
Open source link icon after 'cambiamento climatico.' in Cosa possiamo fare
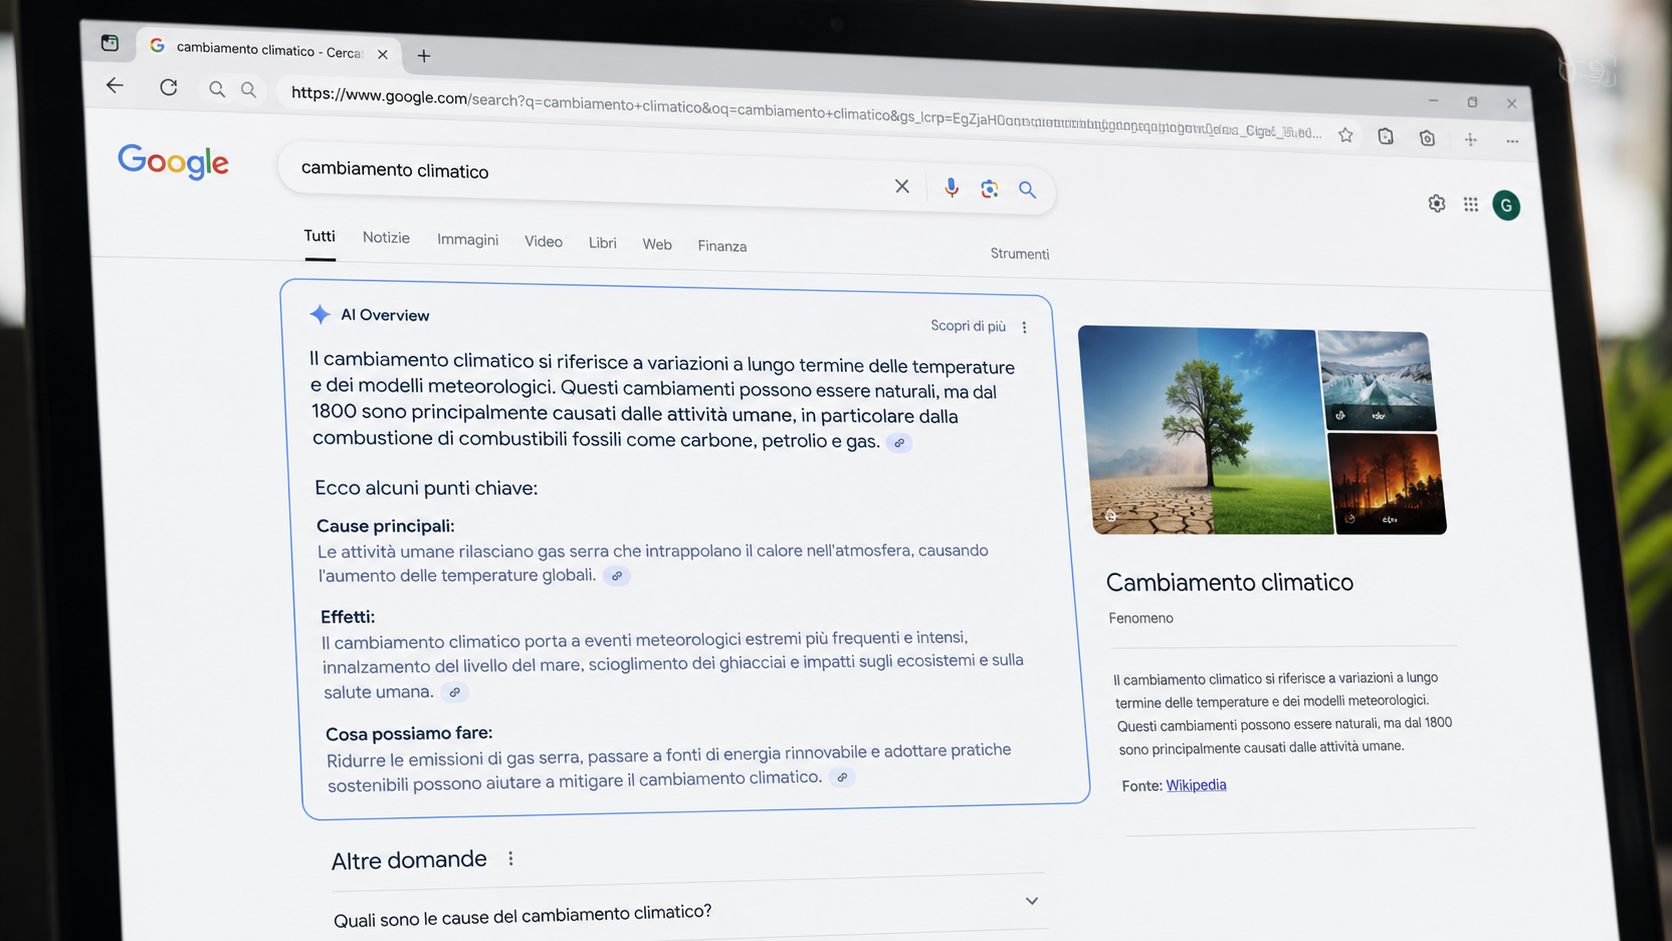[842, 777]
